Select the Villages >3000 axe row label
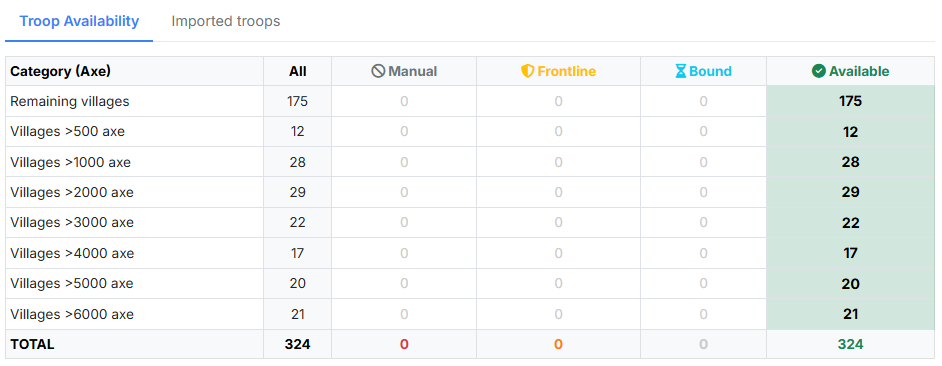This screenshot has height=366, width=942. coord(72,223)
